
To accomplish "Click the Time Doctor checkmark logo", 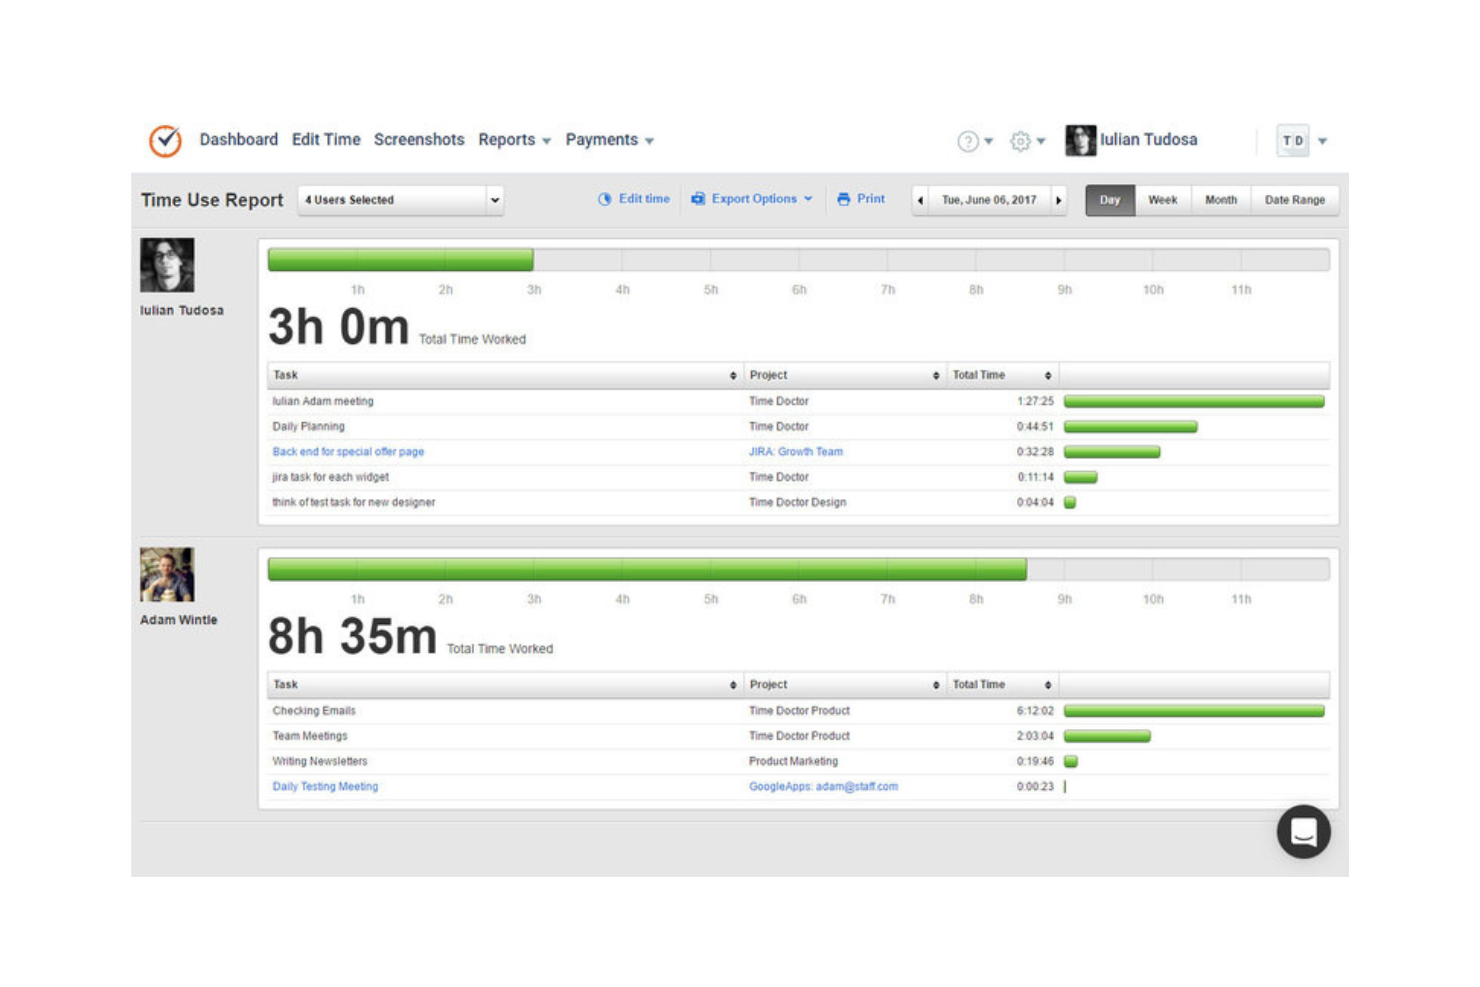I will coord(165,141).
